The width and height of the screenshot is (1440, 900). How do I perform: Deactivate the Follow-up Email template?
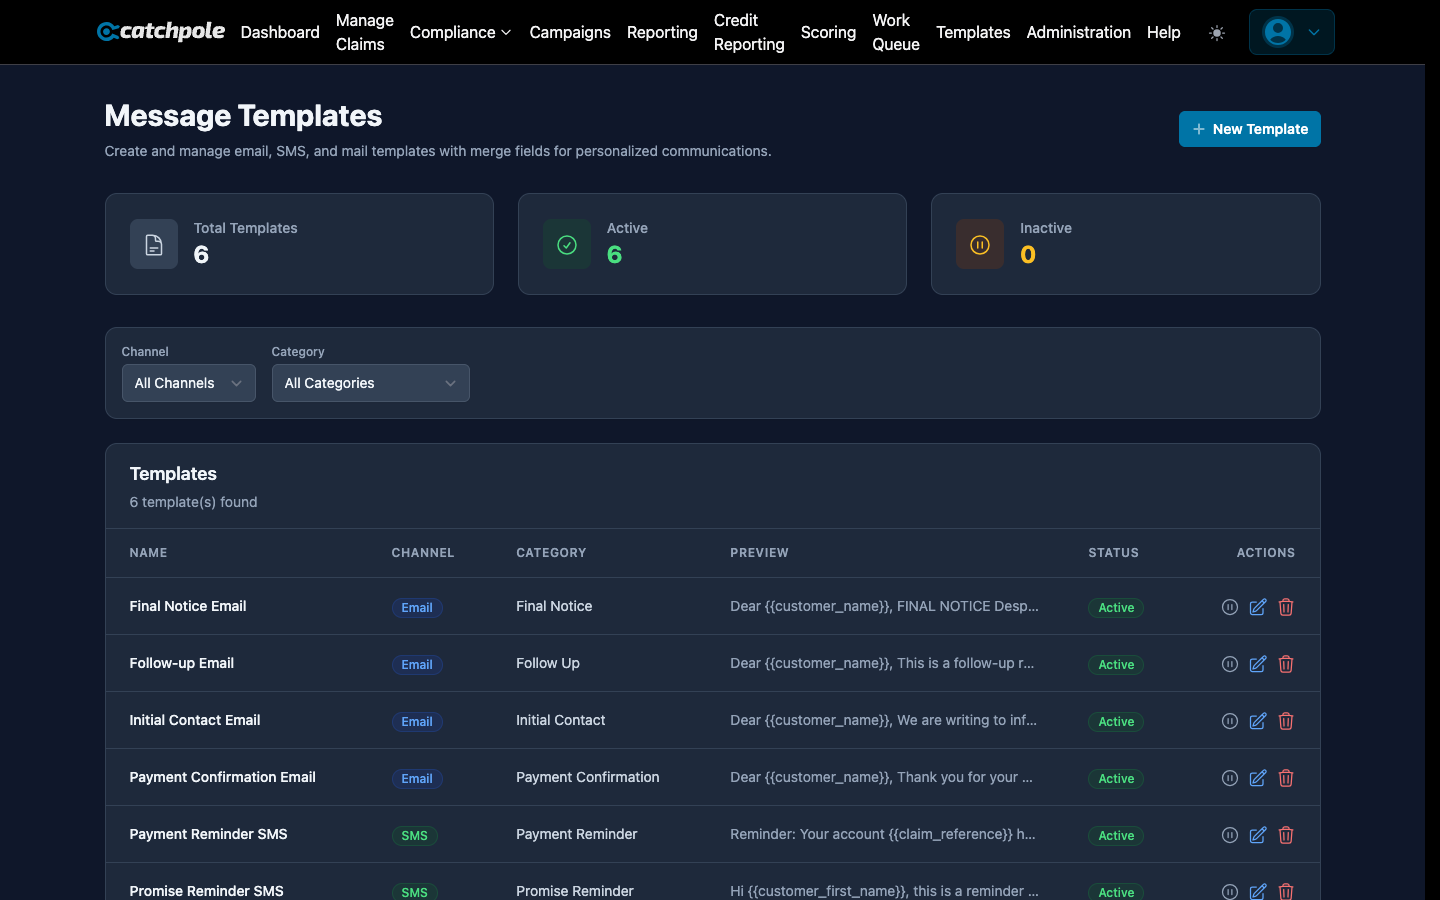[x=1229, y=664]
